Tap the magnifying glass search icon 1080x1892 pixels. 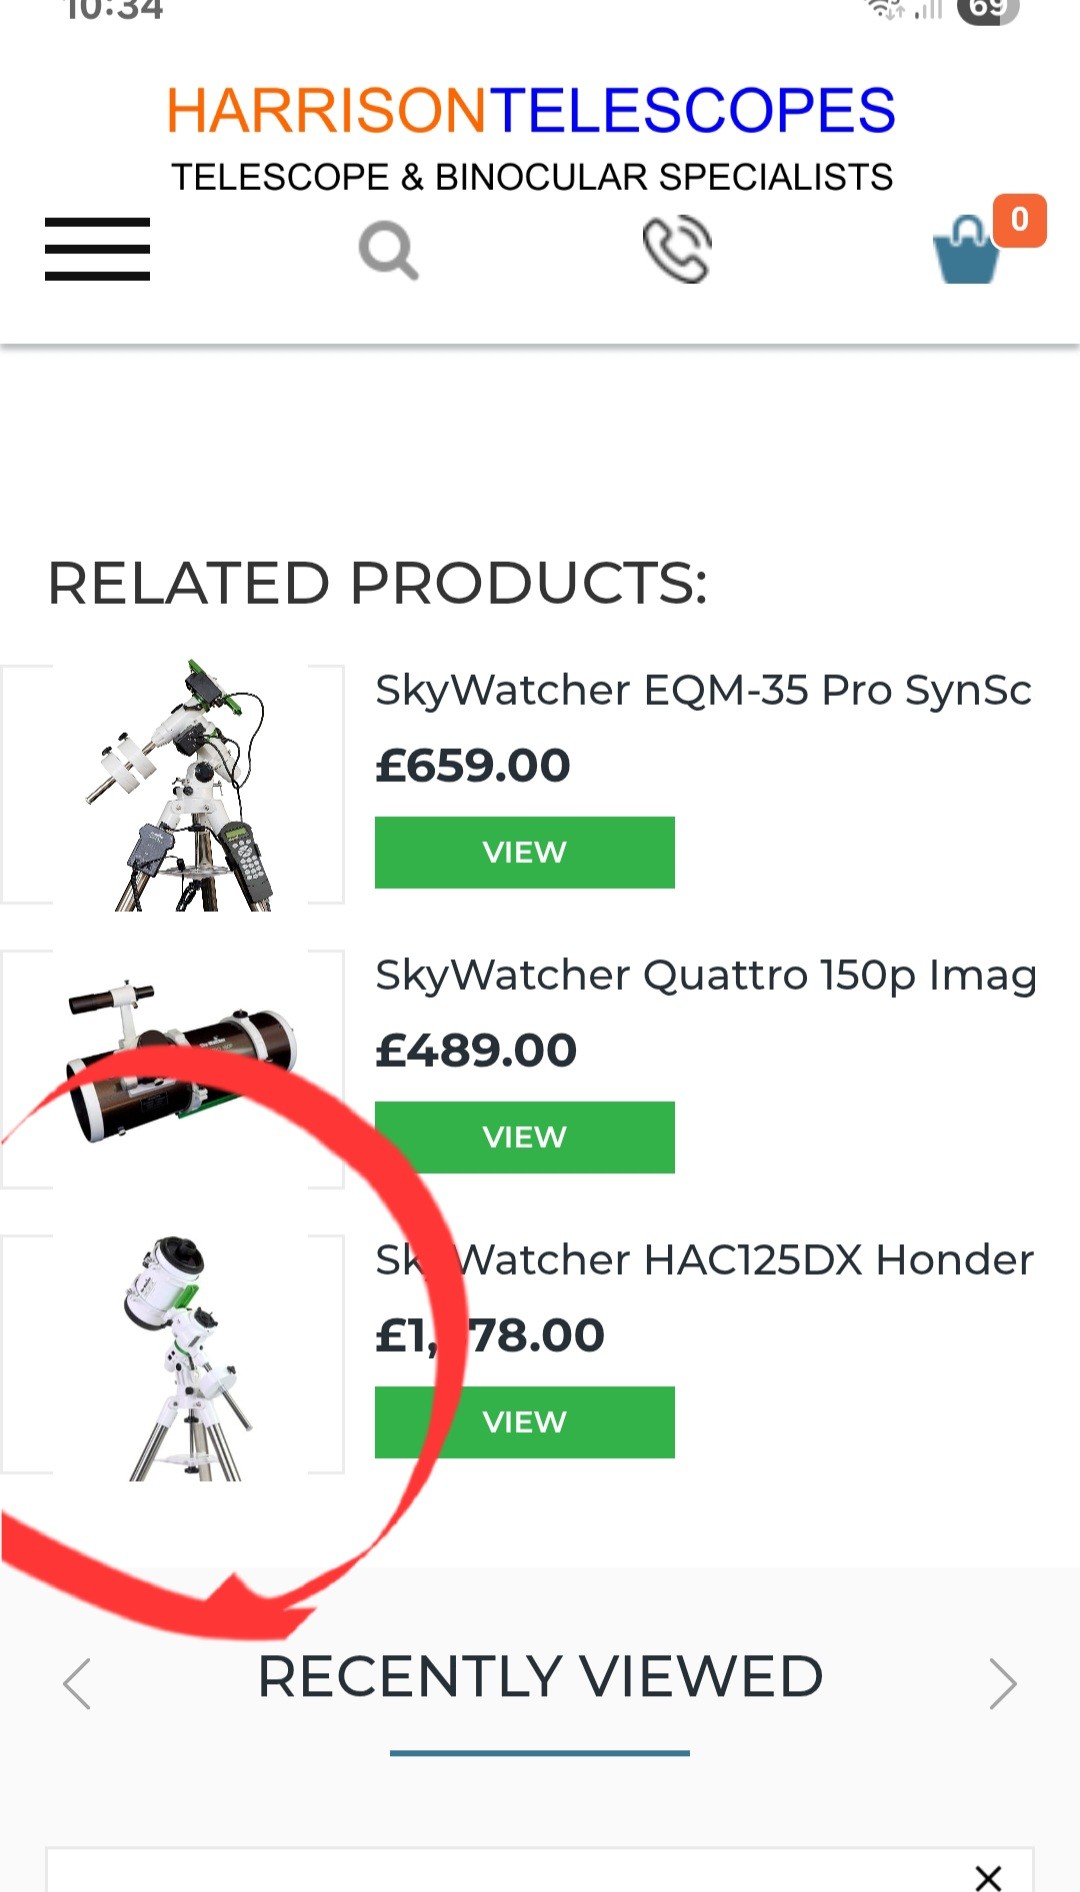pos(388,250)
